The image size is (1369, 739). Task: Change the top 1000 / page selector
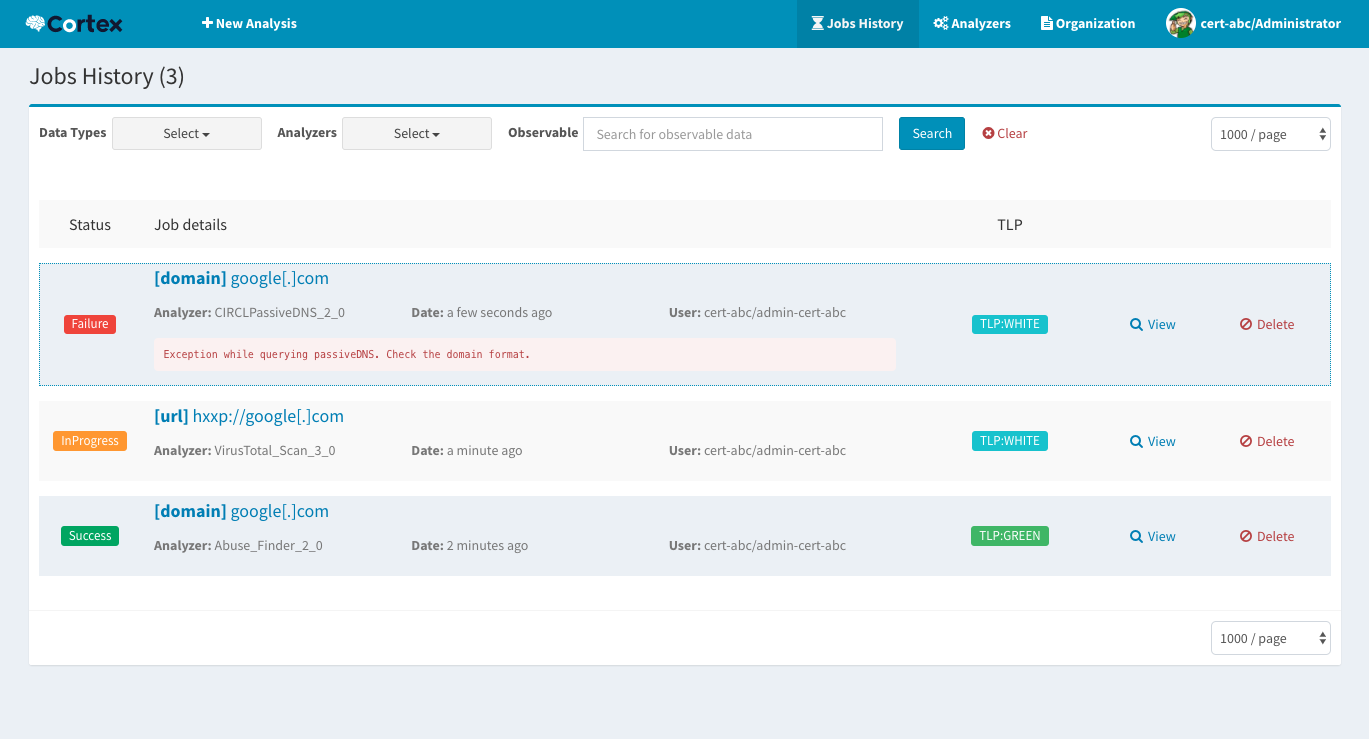click(1270, 133)
